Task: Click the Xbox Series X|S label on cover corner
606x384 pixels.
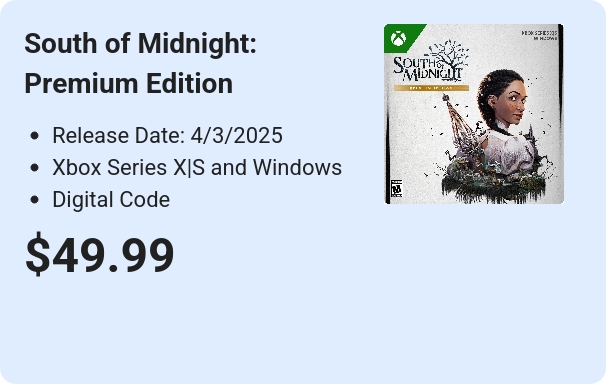Action: point(540,36)
